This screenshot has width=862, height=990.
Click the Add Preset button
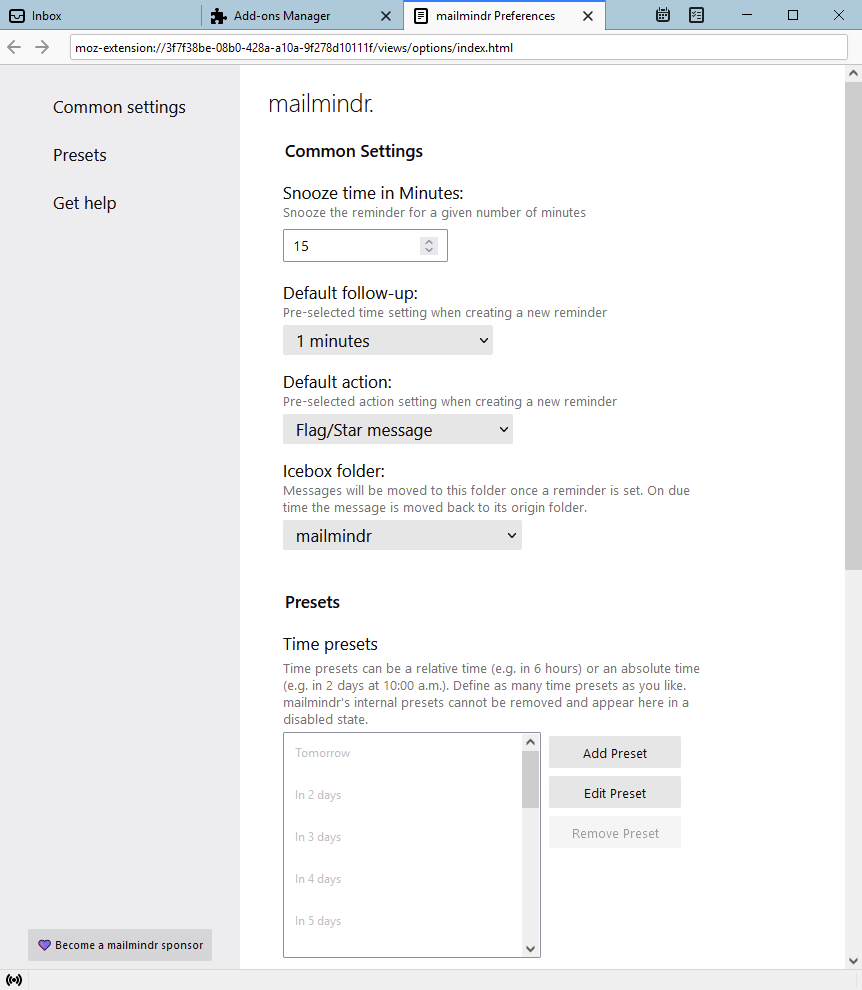click(614, 753)
